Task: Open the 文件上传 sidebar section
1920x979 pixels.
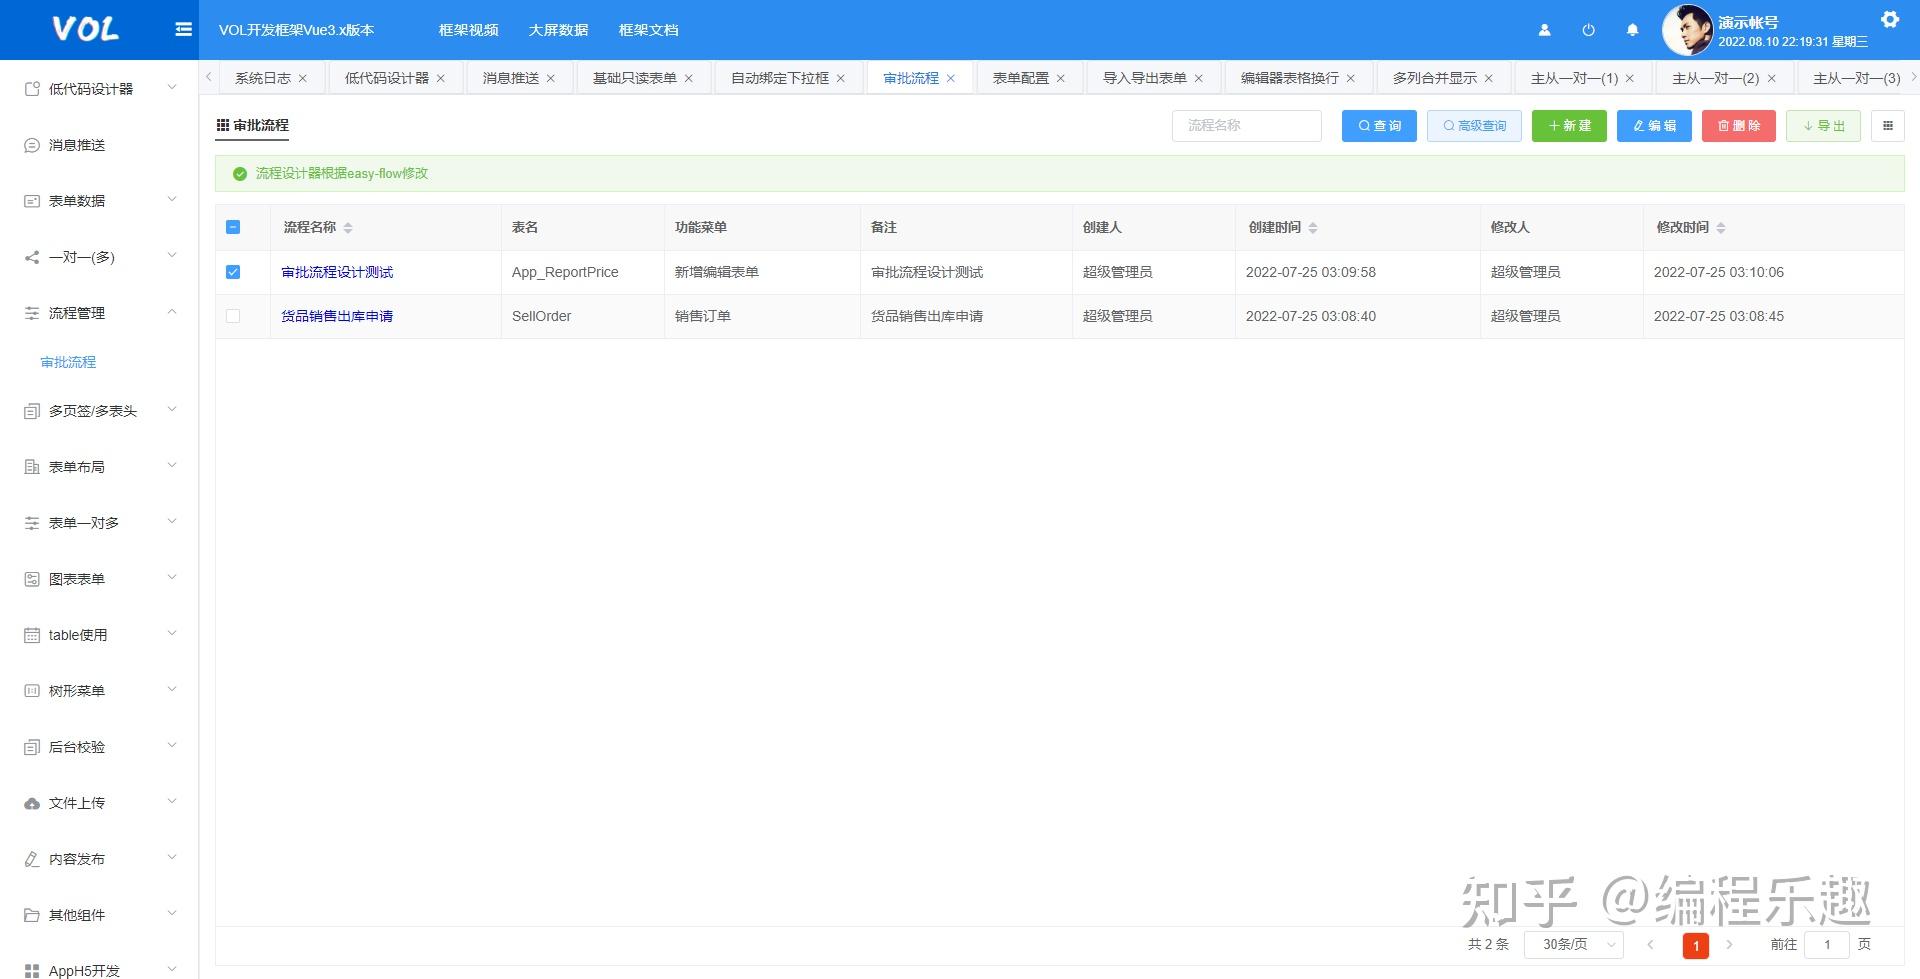Action: pyautogui.click(x=75, y=802)
